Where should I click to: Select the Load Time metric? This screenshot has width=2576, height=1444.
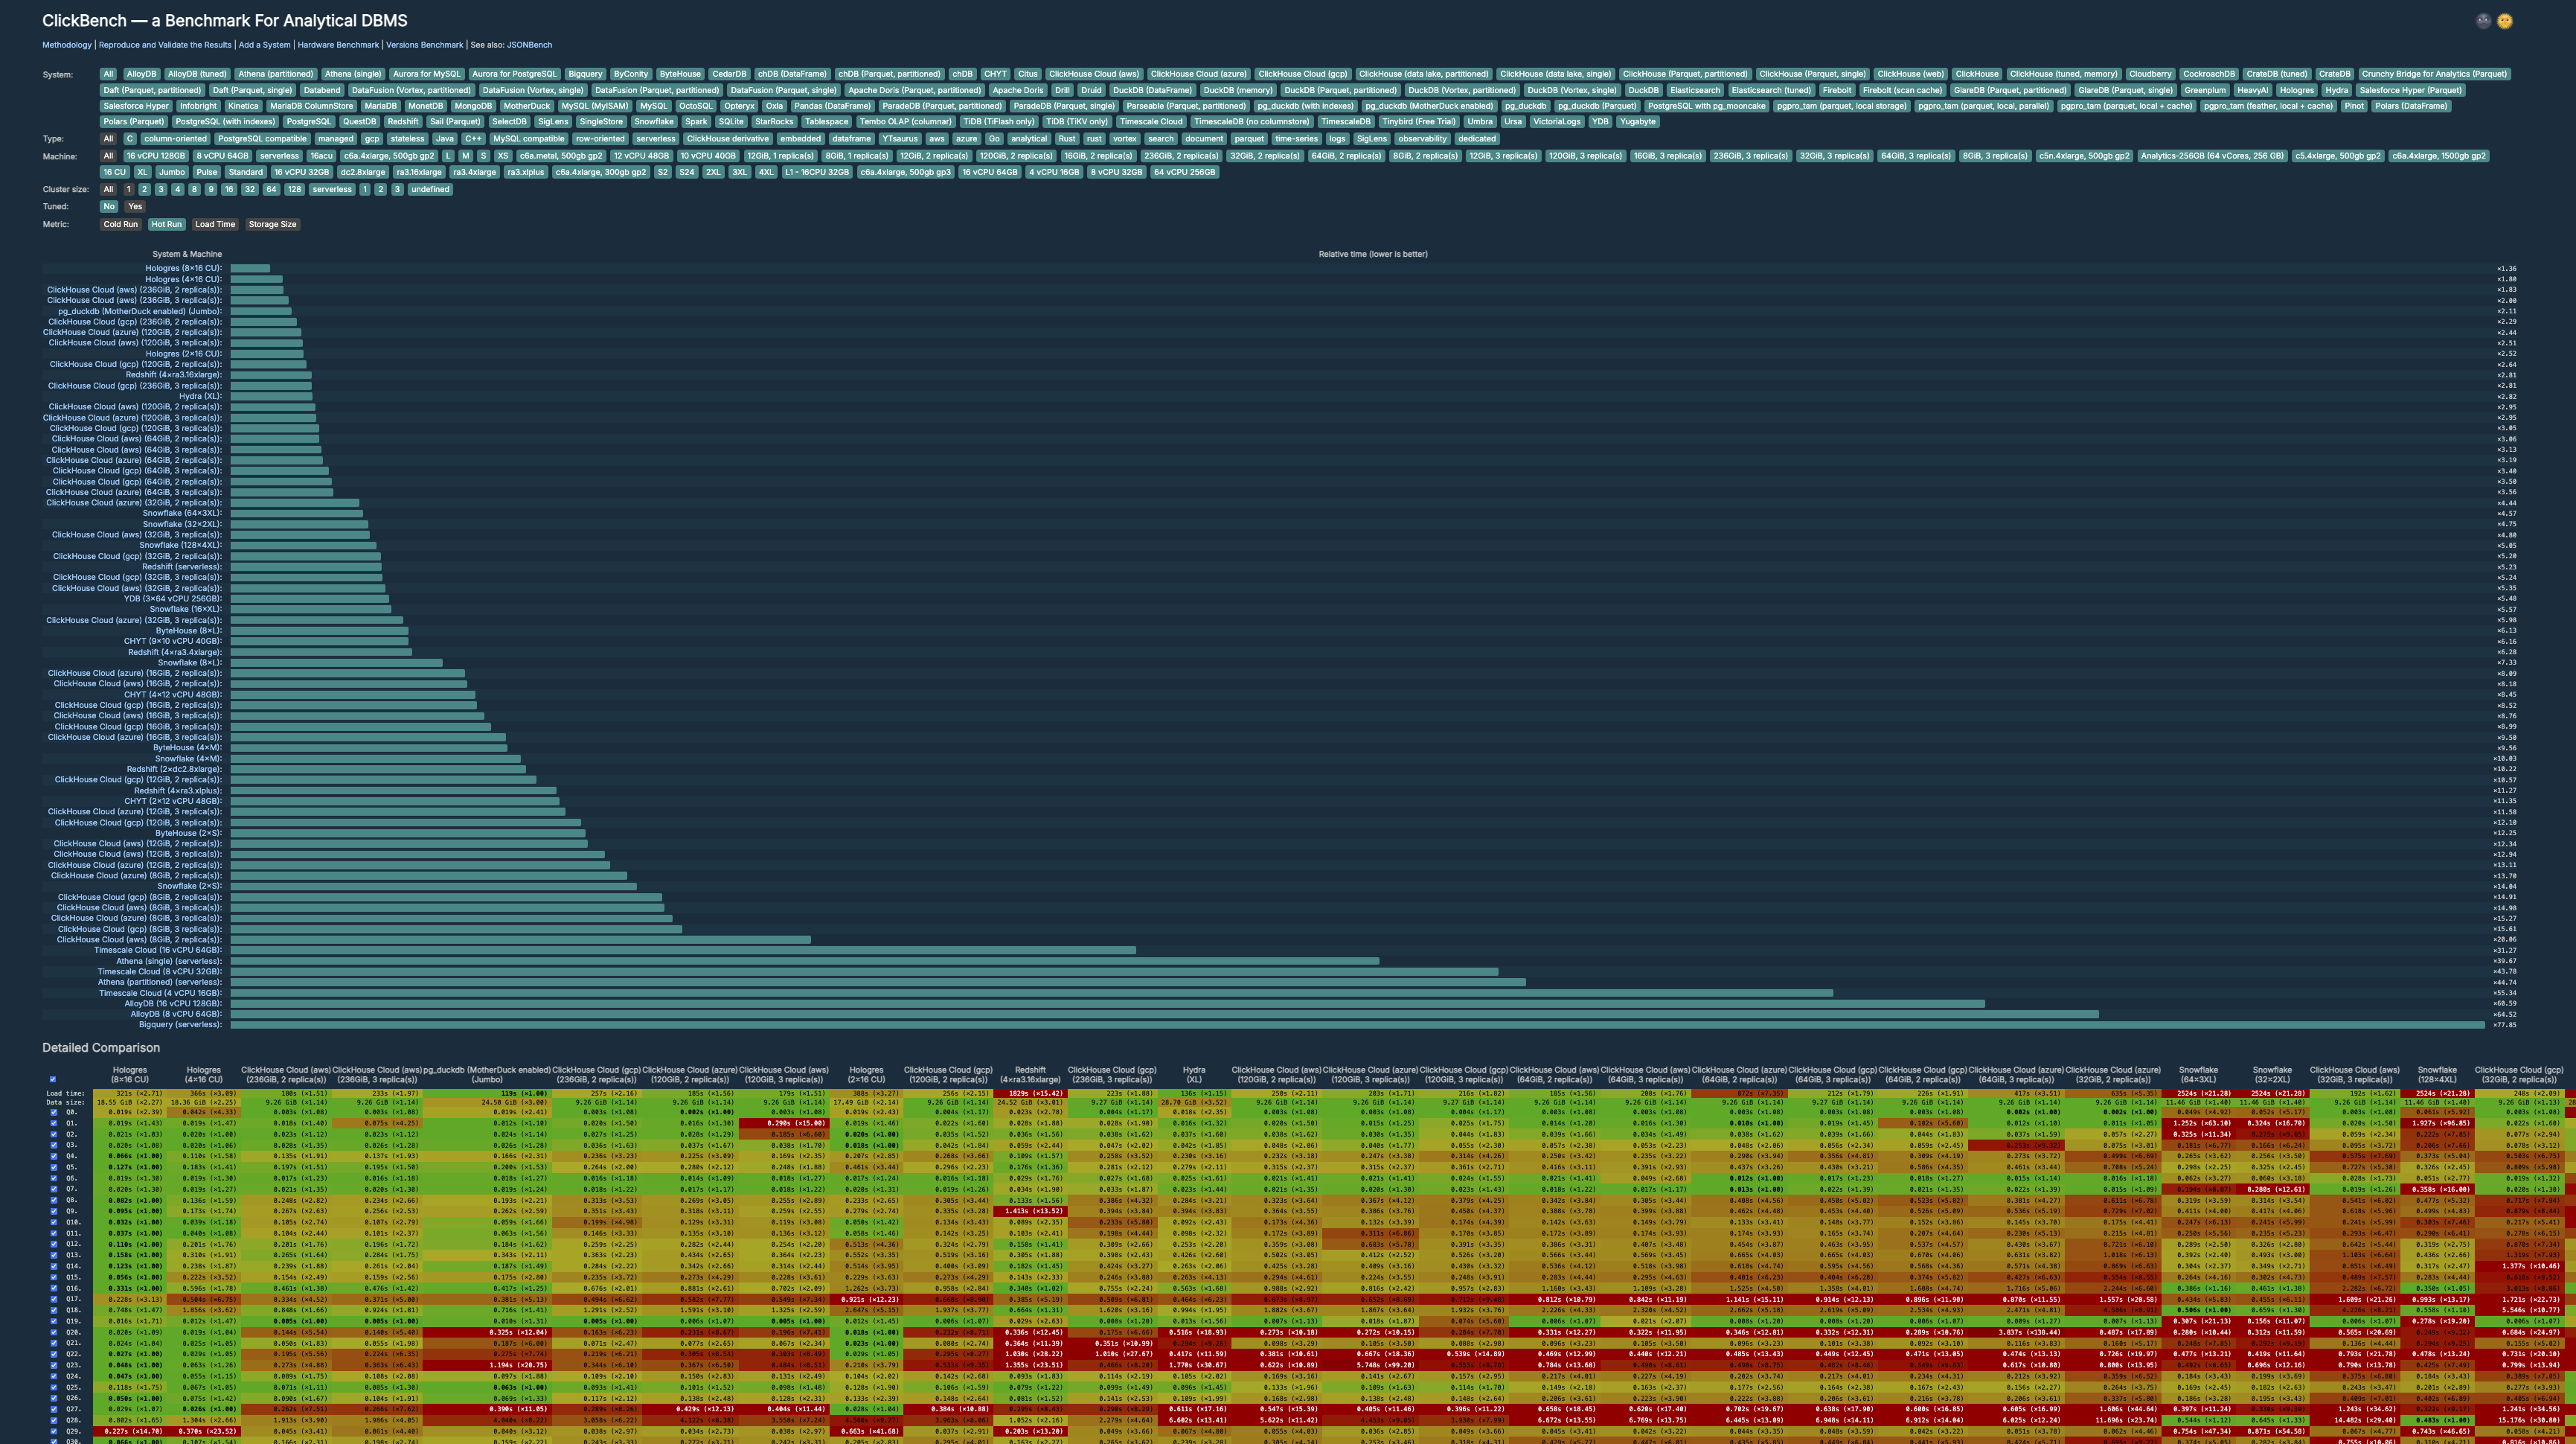click(215, 224)
